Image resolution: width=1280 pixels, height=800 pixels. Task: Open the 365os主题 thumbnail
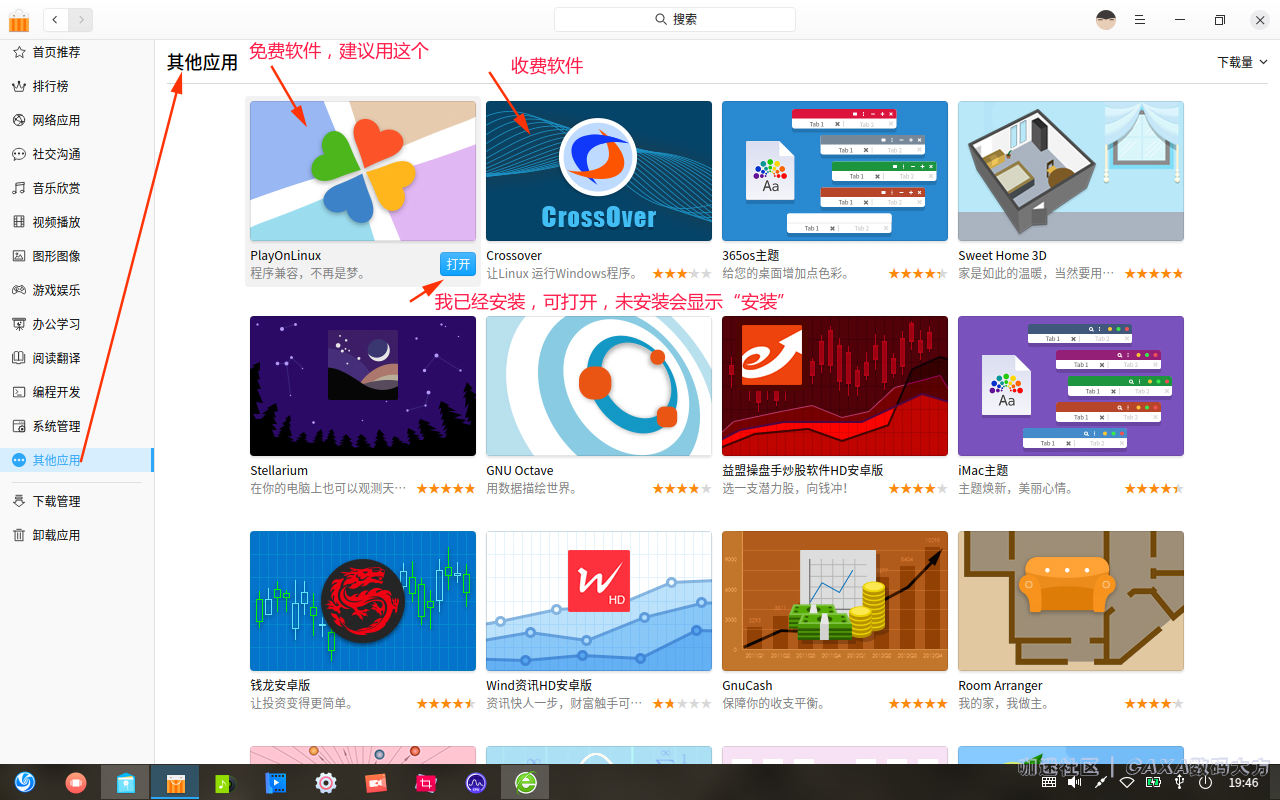(835, 171)
